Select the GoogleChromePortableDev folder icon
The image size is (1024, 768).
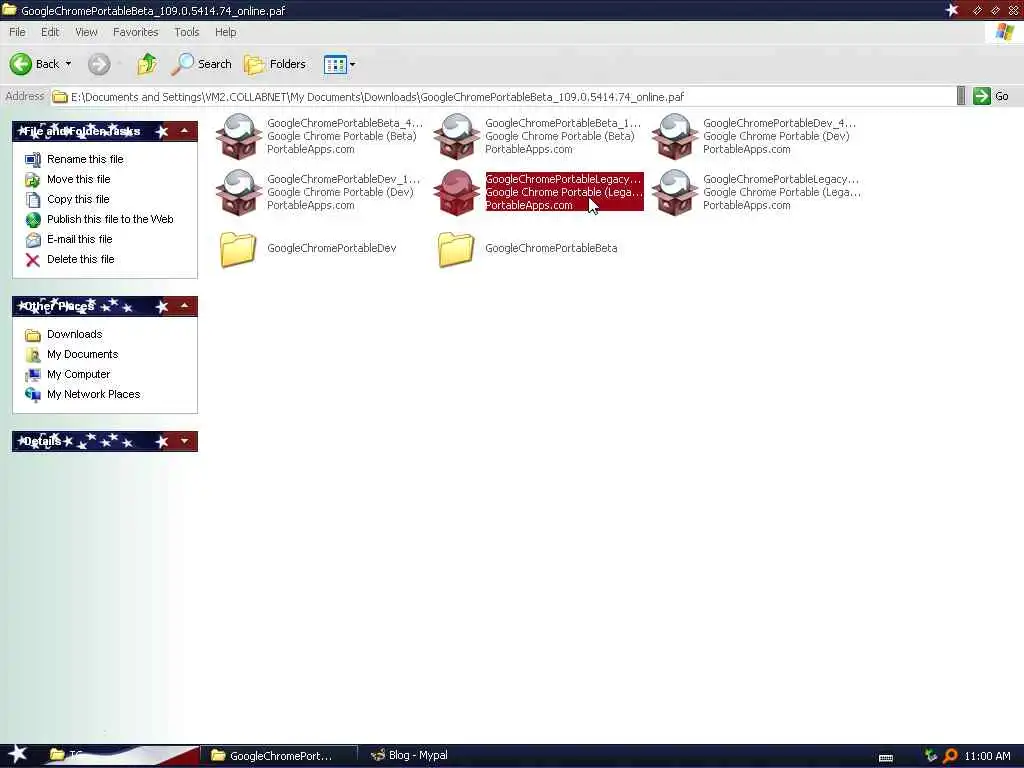238,249
